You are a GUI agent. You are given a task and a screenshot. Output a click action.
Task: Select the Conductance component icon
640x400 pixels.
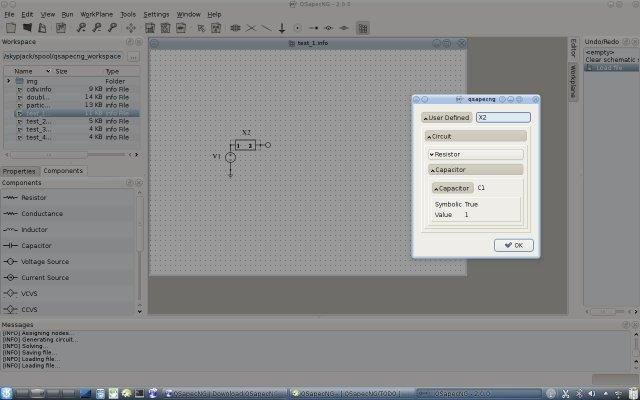coord(11,214)
